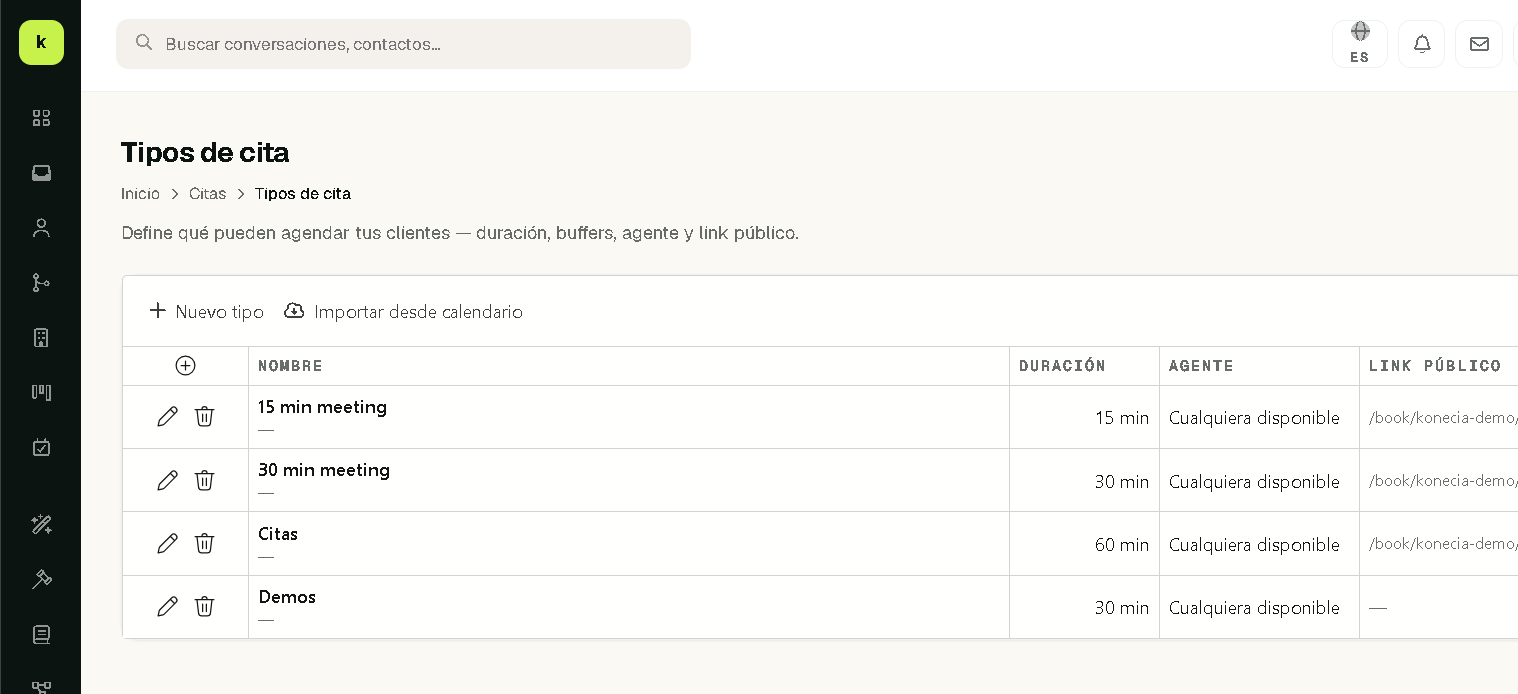Open public link of 30 min meeting
This screenshot has width=1518, height=694.
pos(1443,481)
